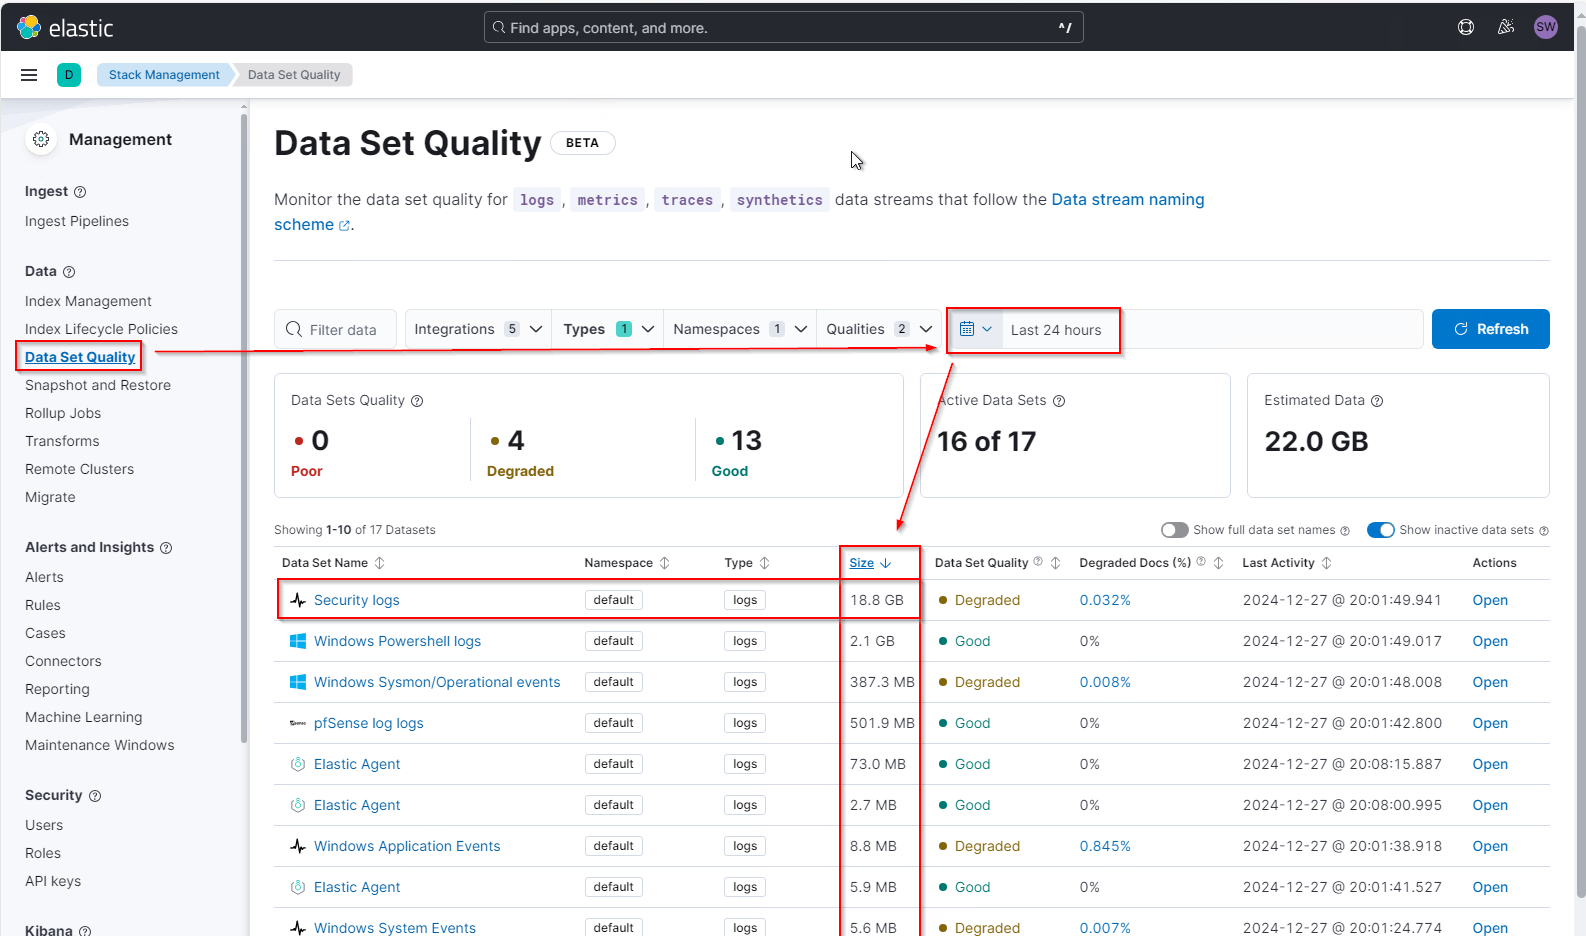The height and width of the screenshot is (936, 1586).
Task: Click the 0.845% degraded docs value
Action: [1105, 846]
